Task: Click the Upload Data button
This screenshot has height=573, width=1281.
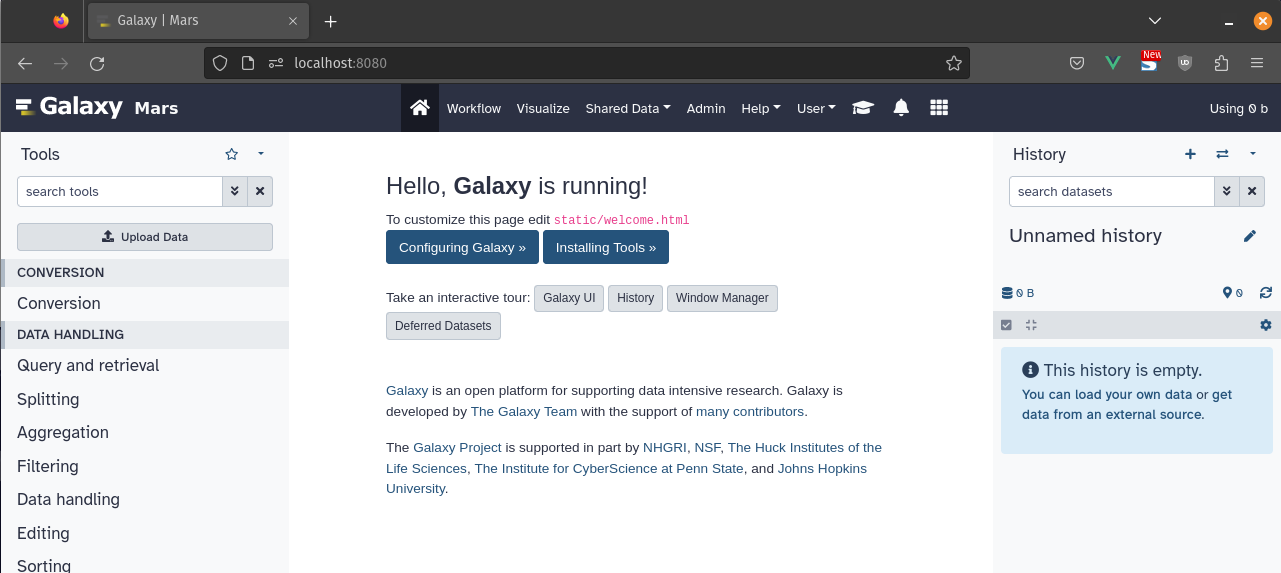Action: 145,237
